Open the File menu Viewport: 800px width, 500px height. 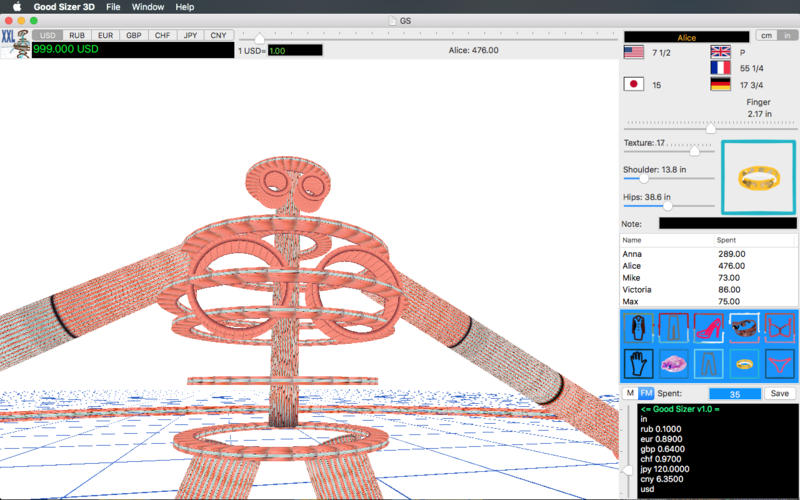(x=113, y=7)
